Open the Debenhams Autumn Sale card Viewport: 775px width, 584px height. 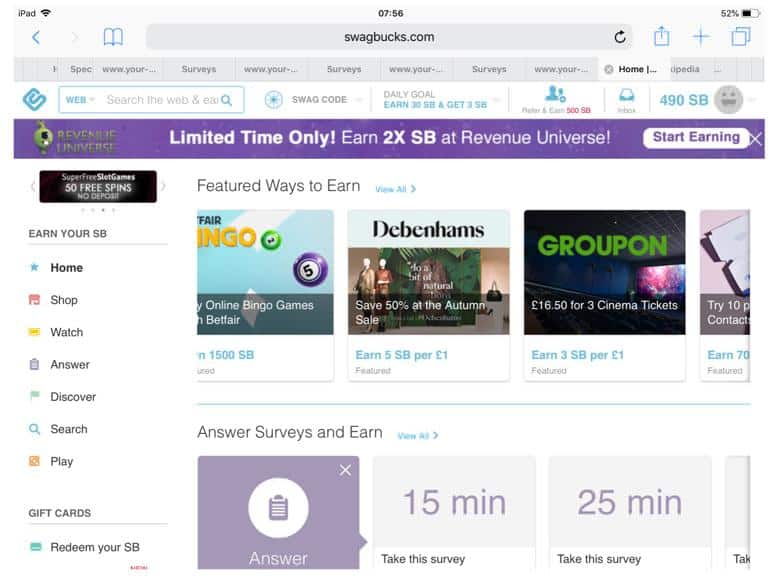coord(429,295)
